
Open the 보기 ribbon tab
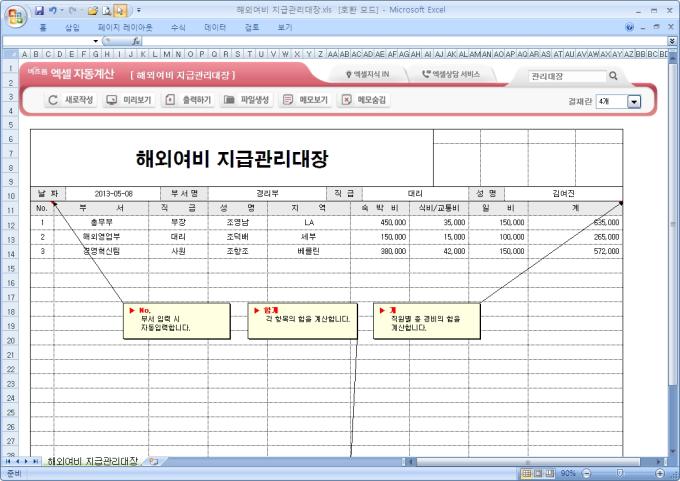(x=284, y=28)
